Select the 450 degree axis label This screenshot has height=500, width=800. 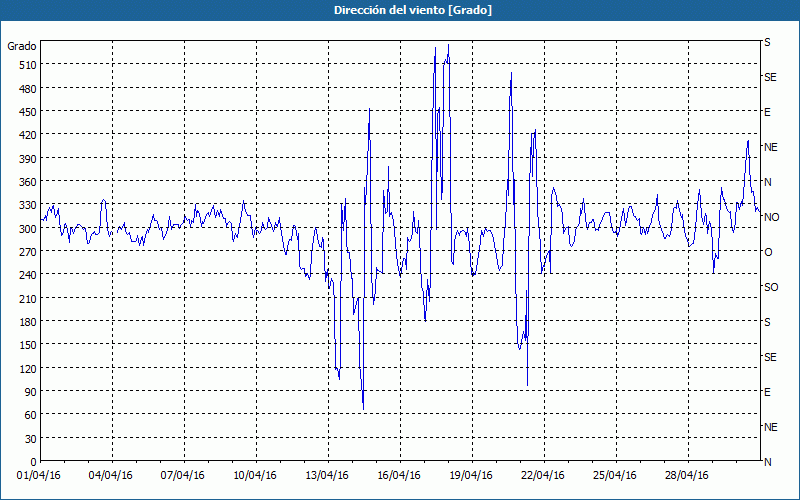(27, 112)
